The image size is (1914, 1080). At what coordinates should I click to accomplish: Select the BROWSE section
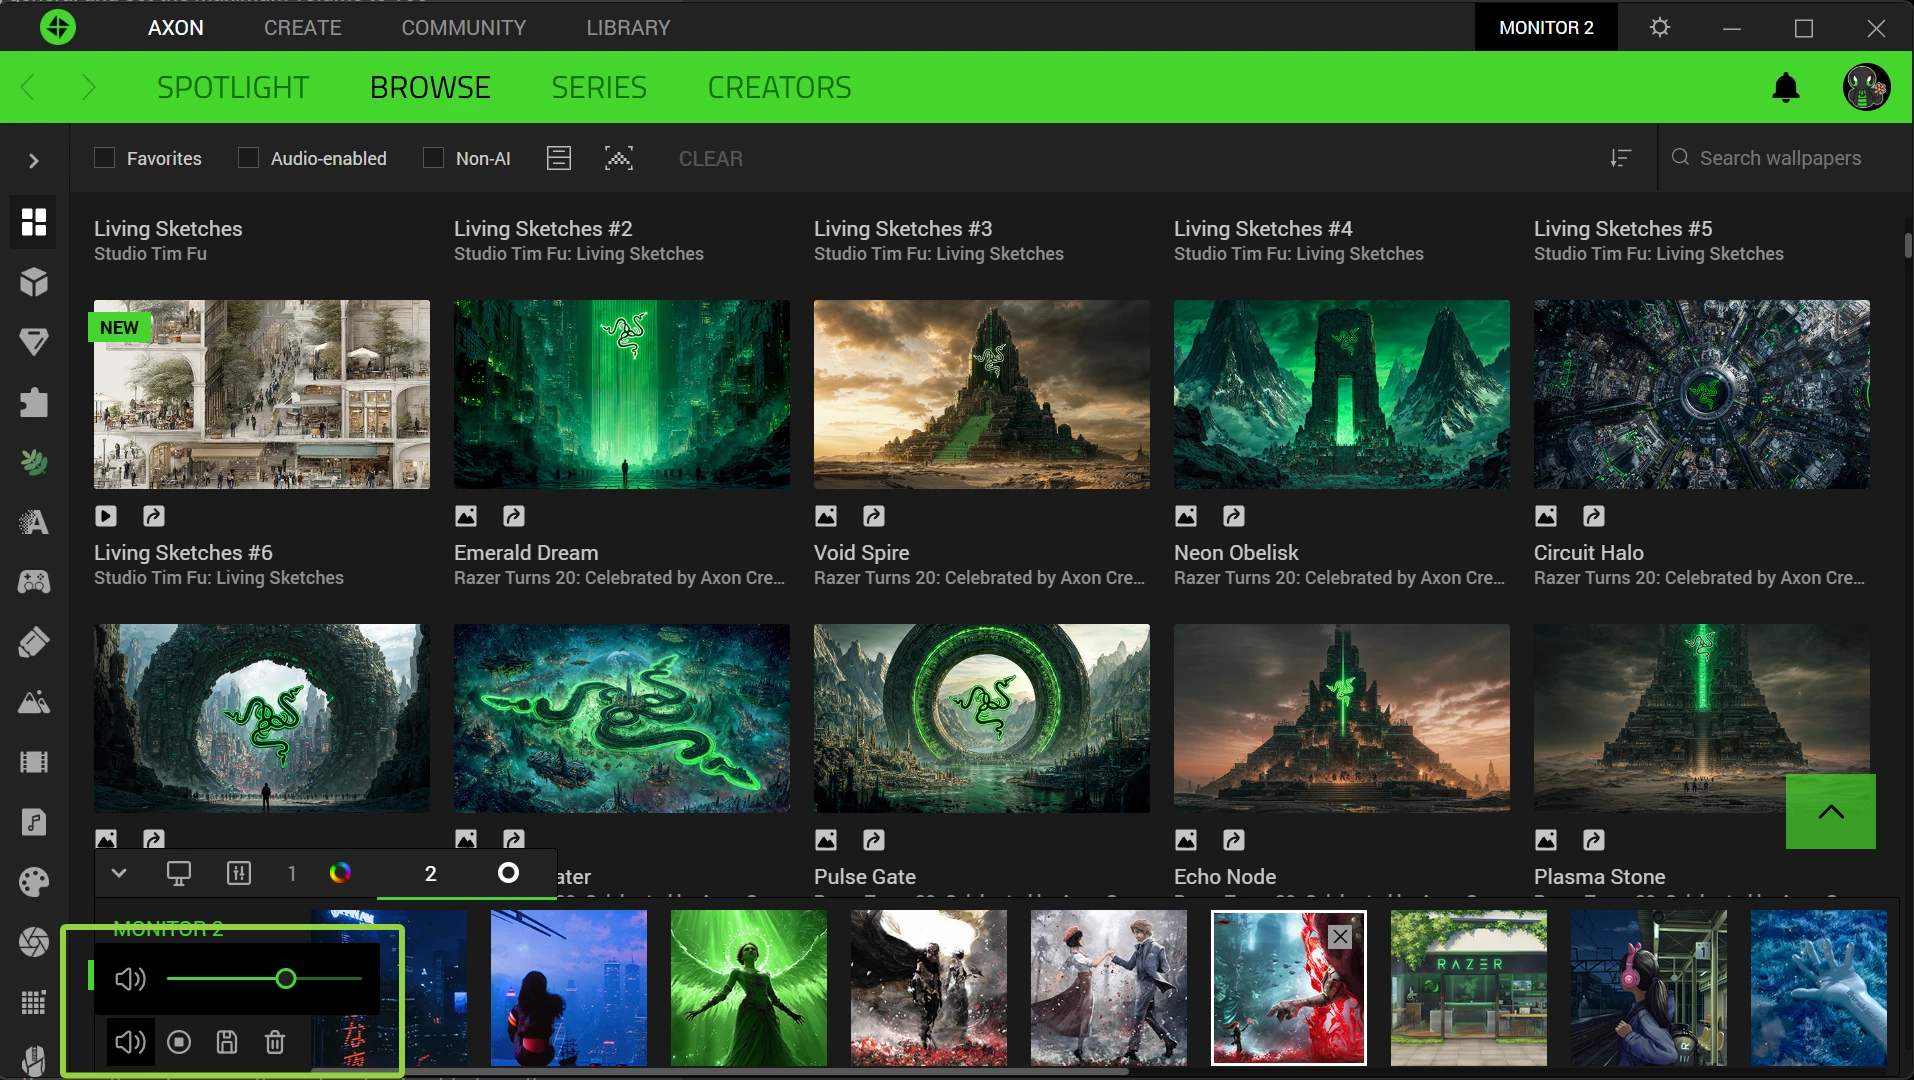(430, 88)
